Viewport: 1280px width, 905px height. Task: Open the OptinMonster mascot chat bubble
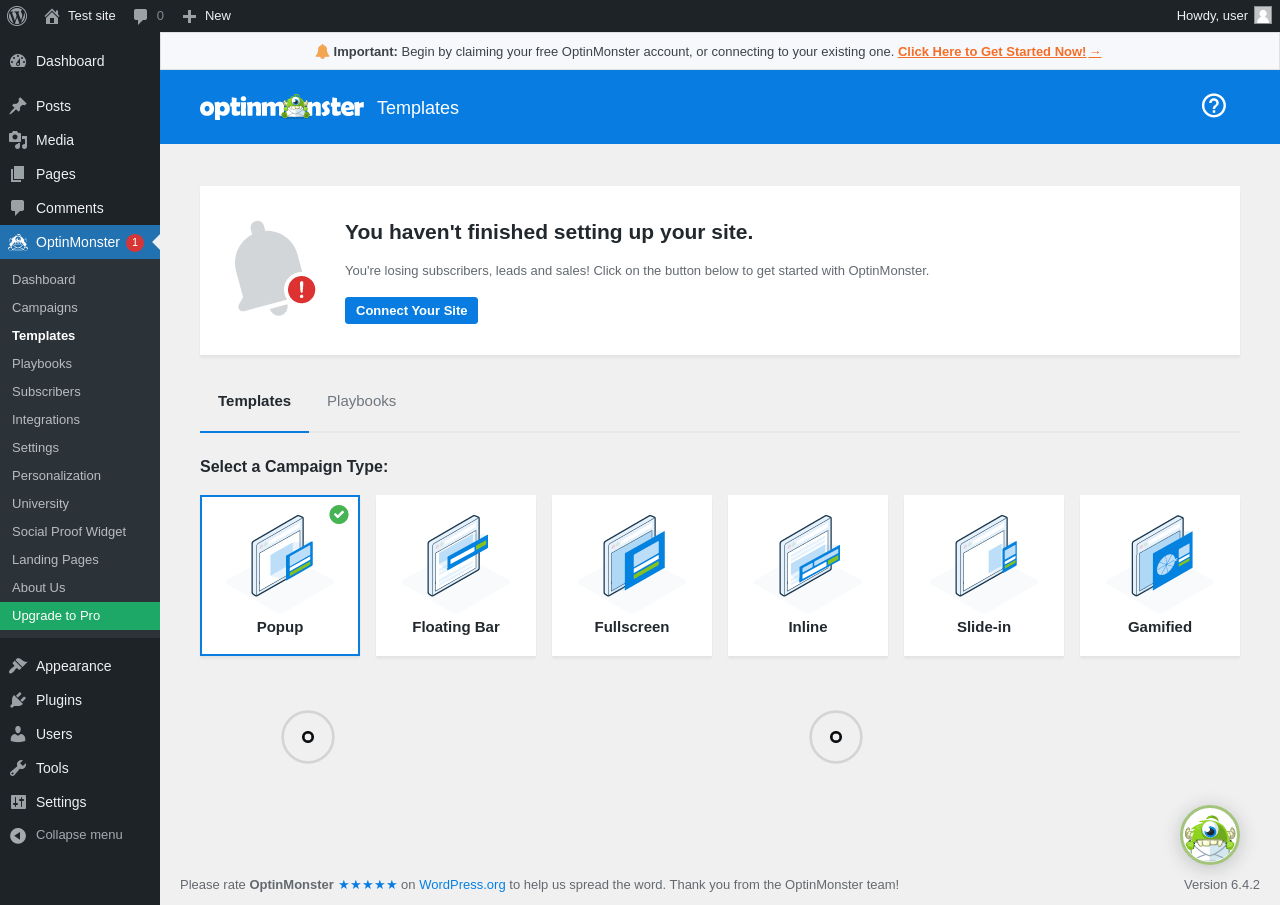click(1210, 835)
